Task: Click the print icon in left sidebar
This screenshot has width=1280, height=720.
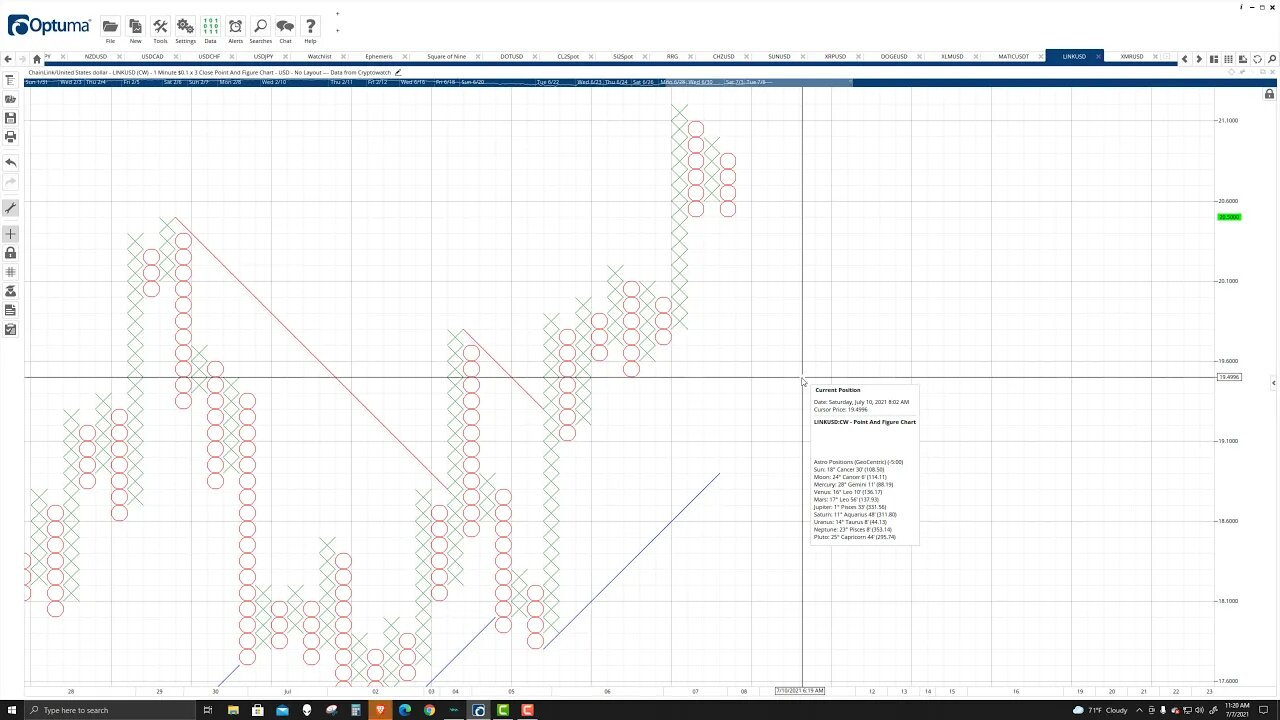Action: (x=10, y=136)
